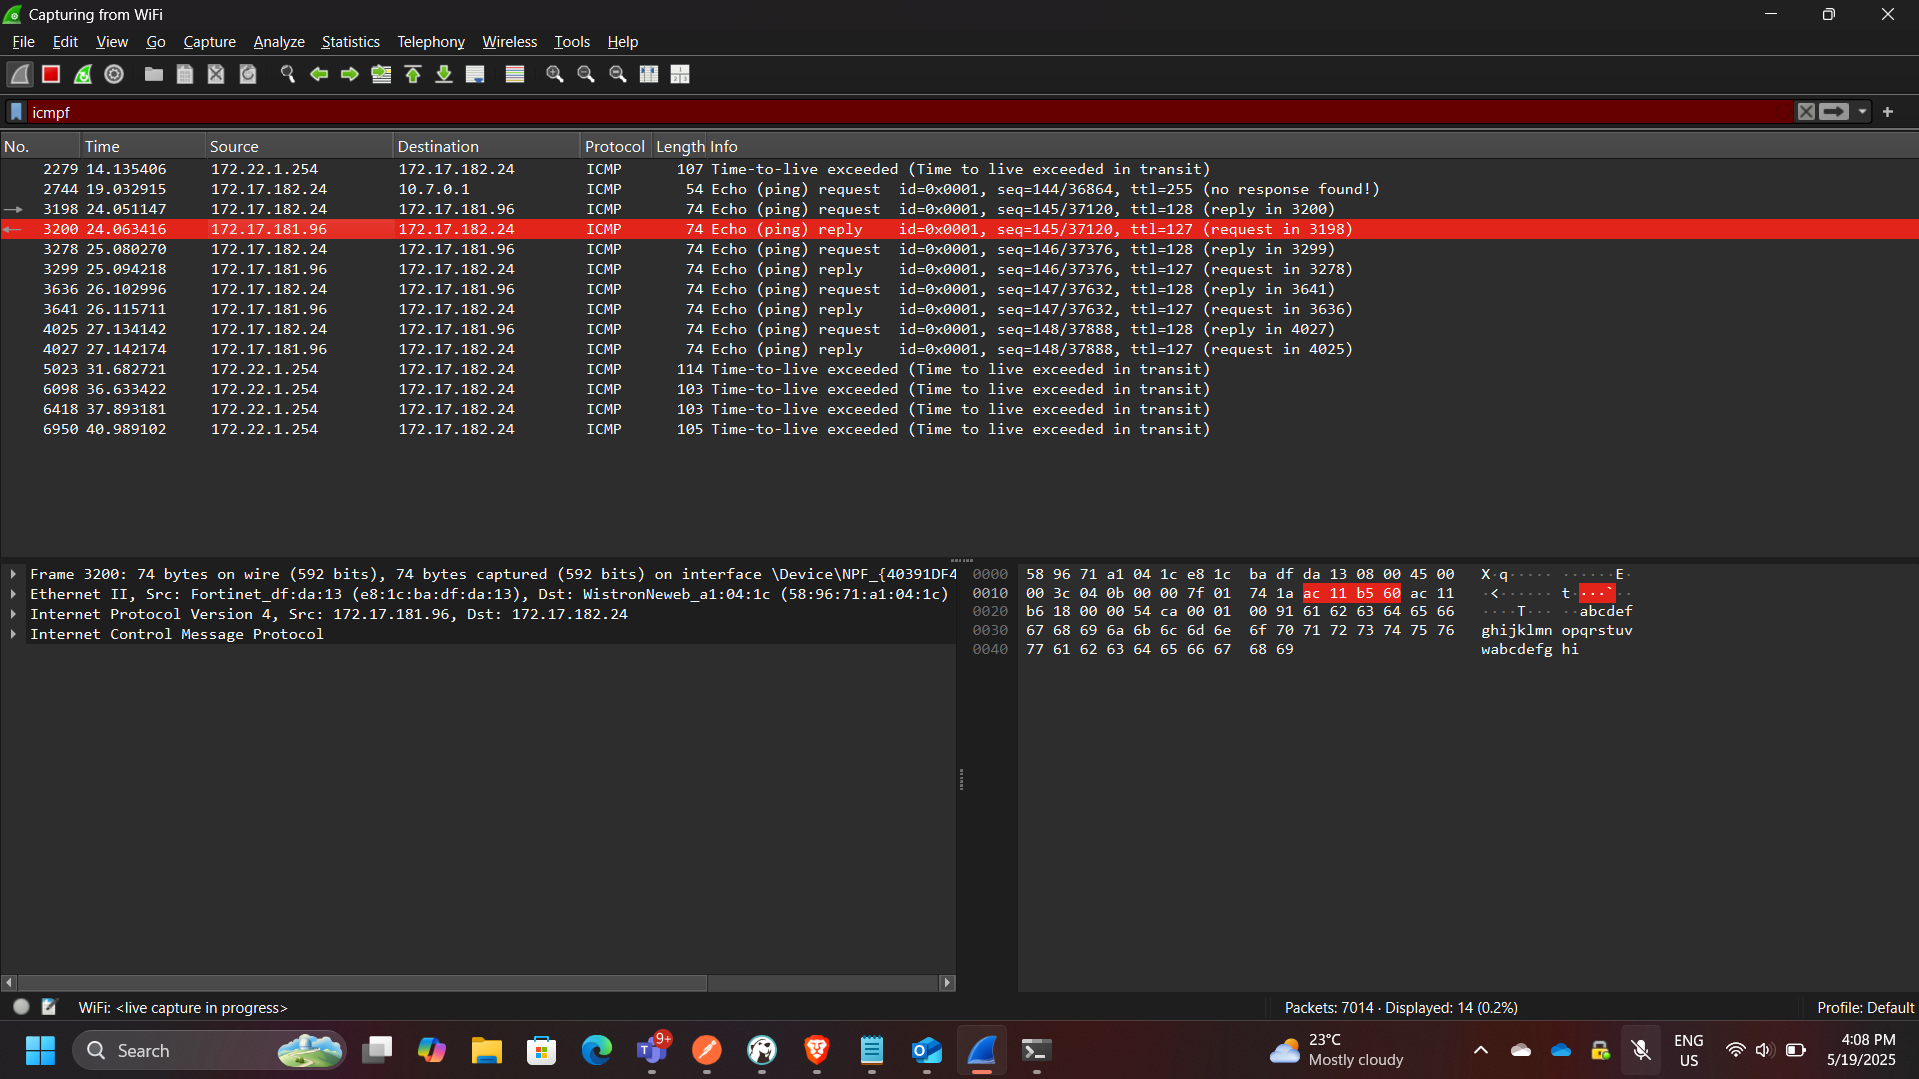
Task: Expand the Ethernet II tree item
Action: click(13, 594)
